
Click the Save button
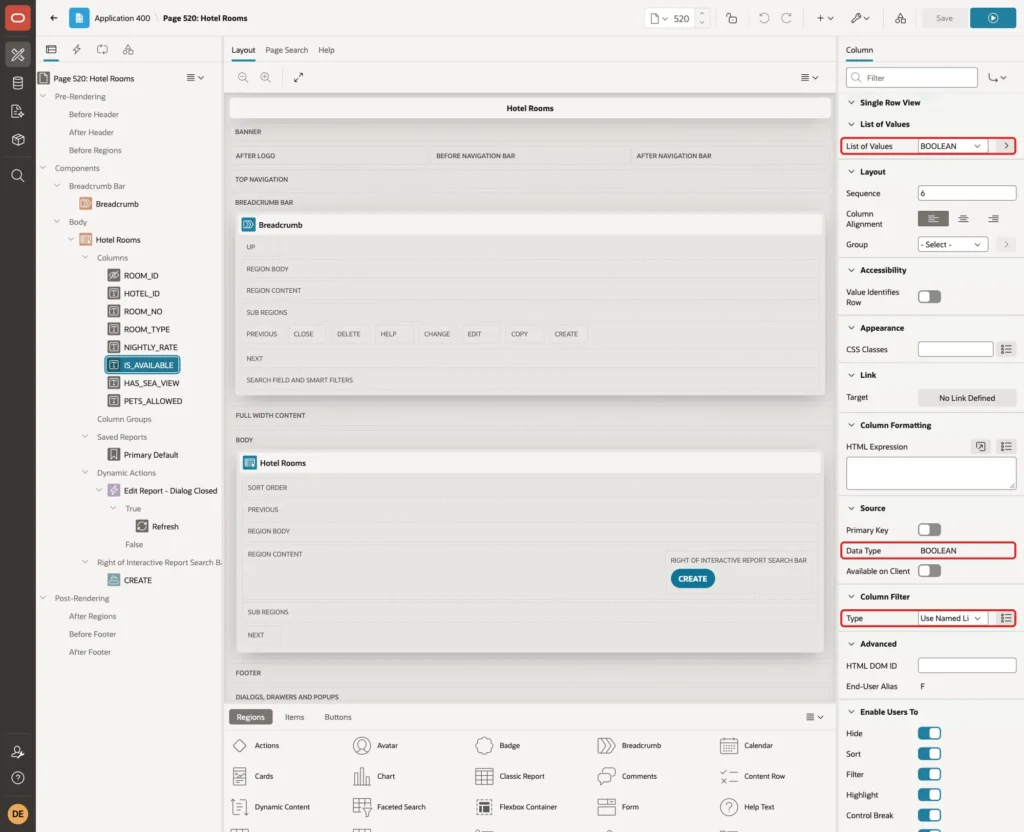click(x=944, y=18)
